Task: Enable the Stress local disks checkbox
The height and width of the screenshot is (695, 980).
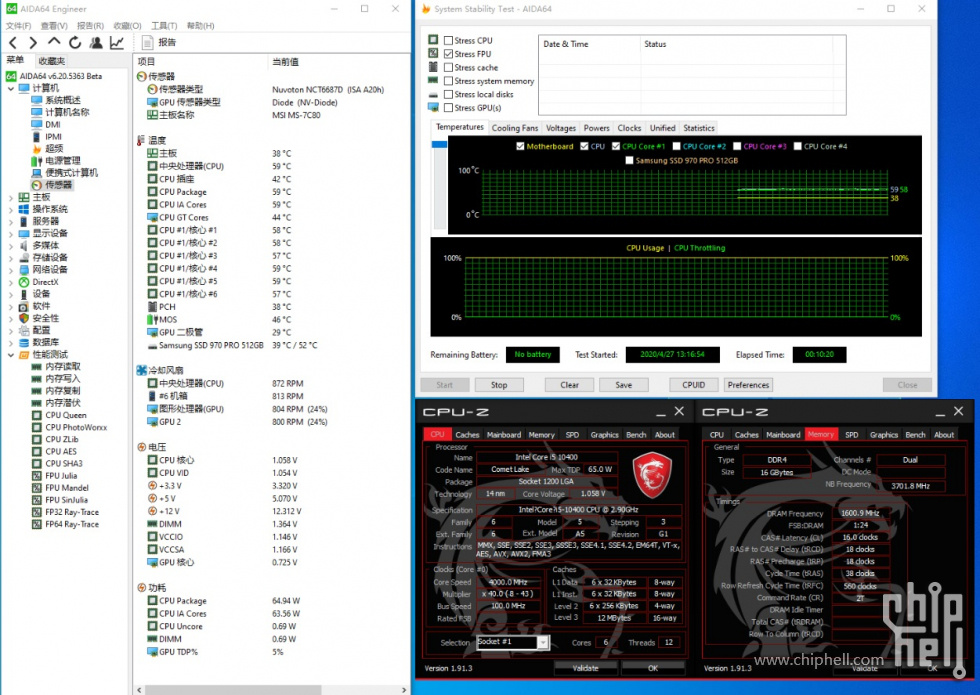Action: coord(448,94)
